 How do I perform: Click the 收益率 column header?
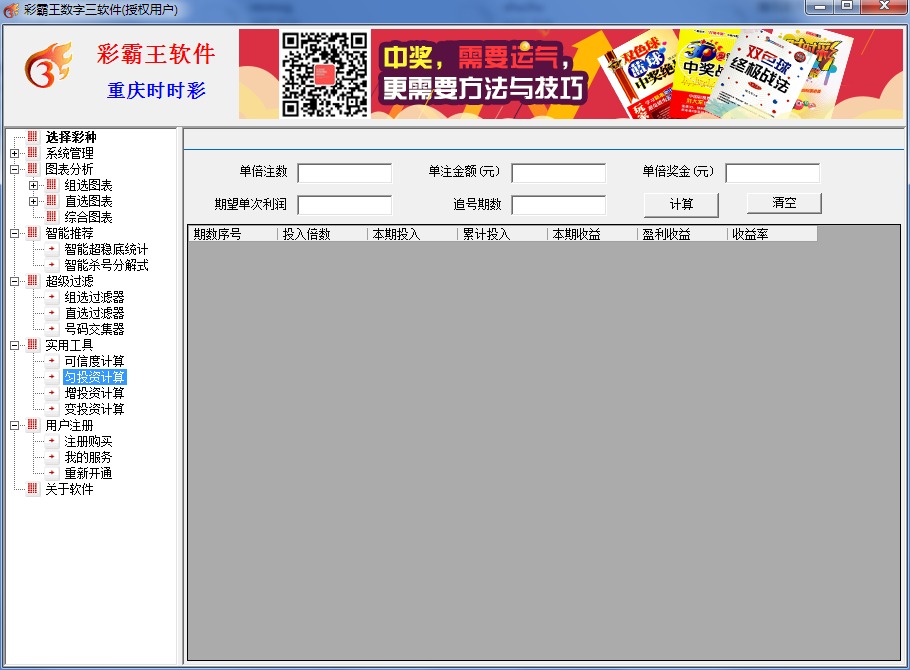(x=771, y=234)
